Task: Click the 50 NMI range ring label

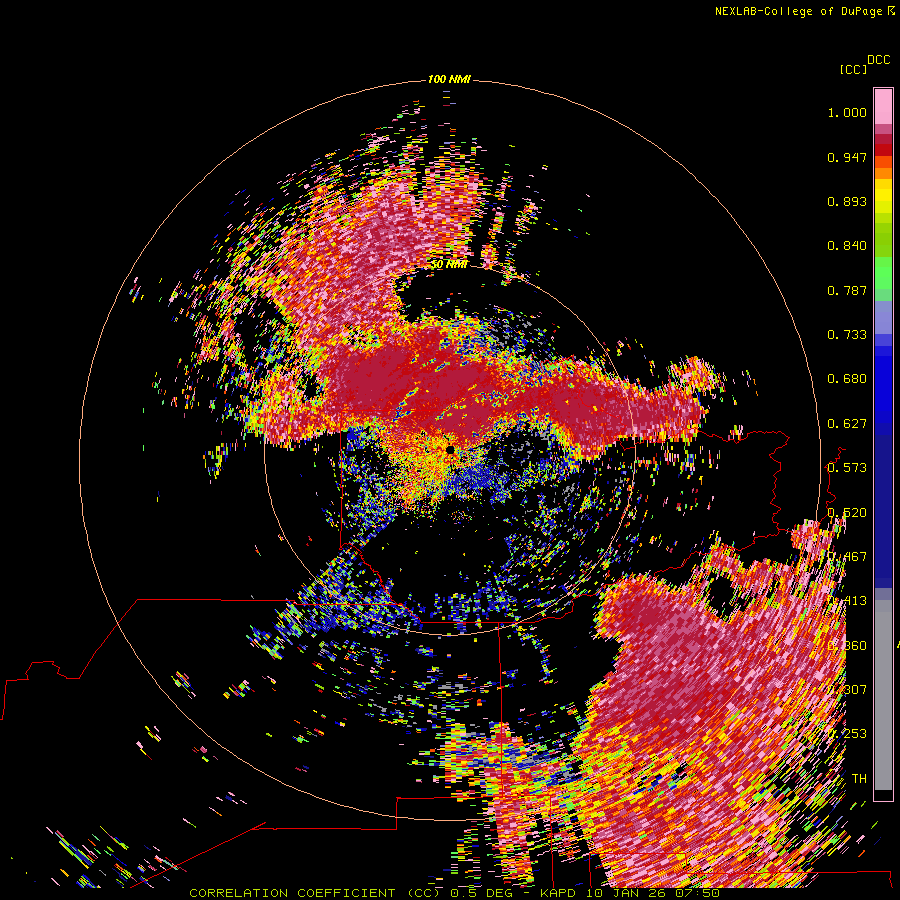Action: (x=449, y=265)
